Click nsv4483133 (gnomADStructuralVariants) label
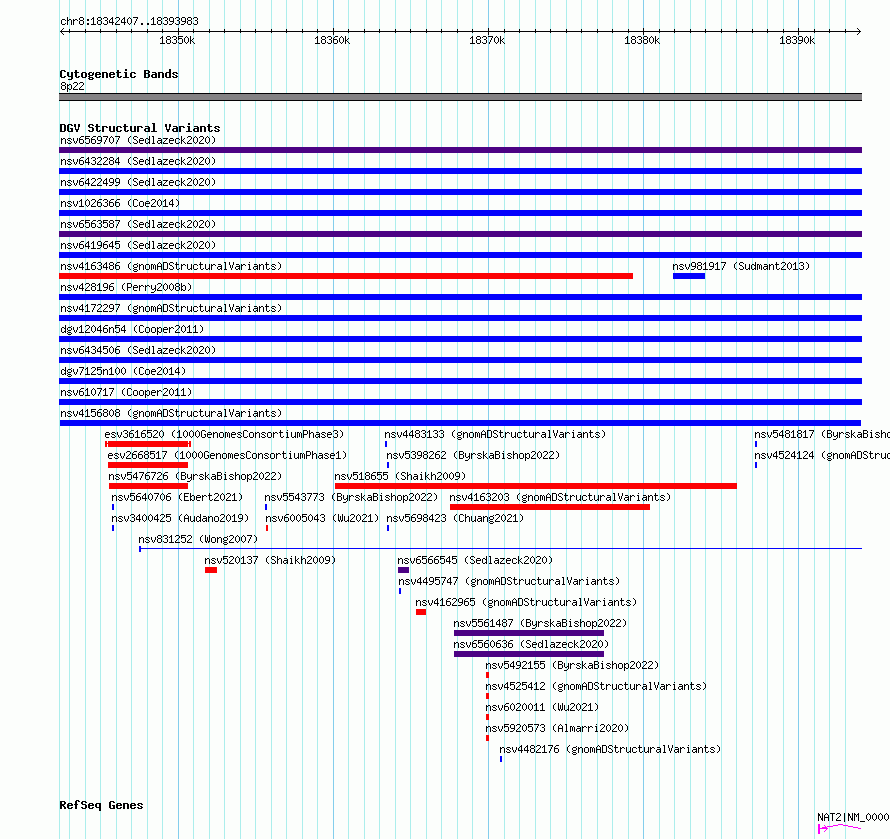This screenshot has width=890, height=839. (x=495, y=434)
